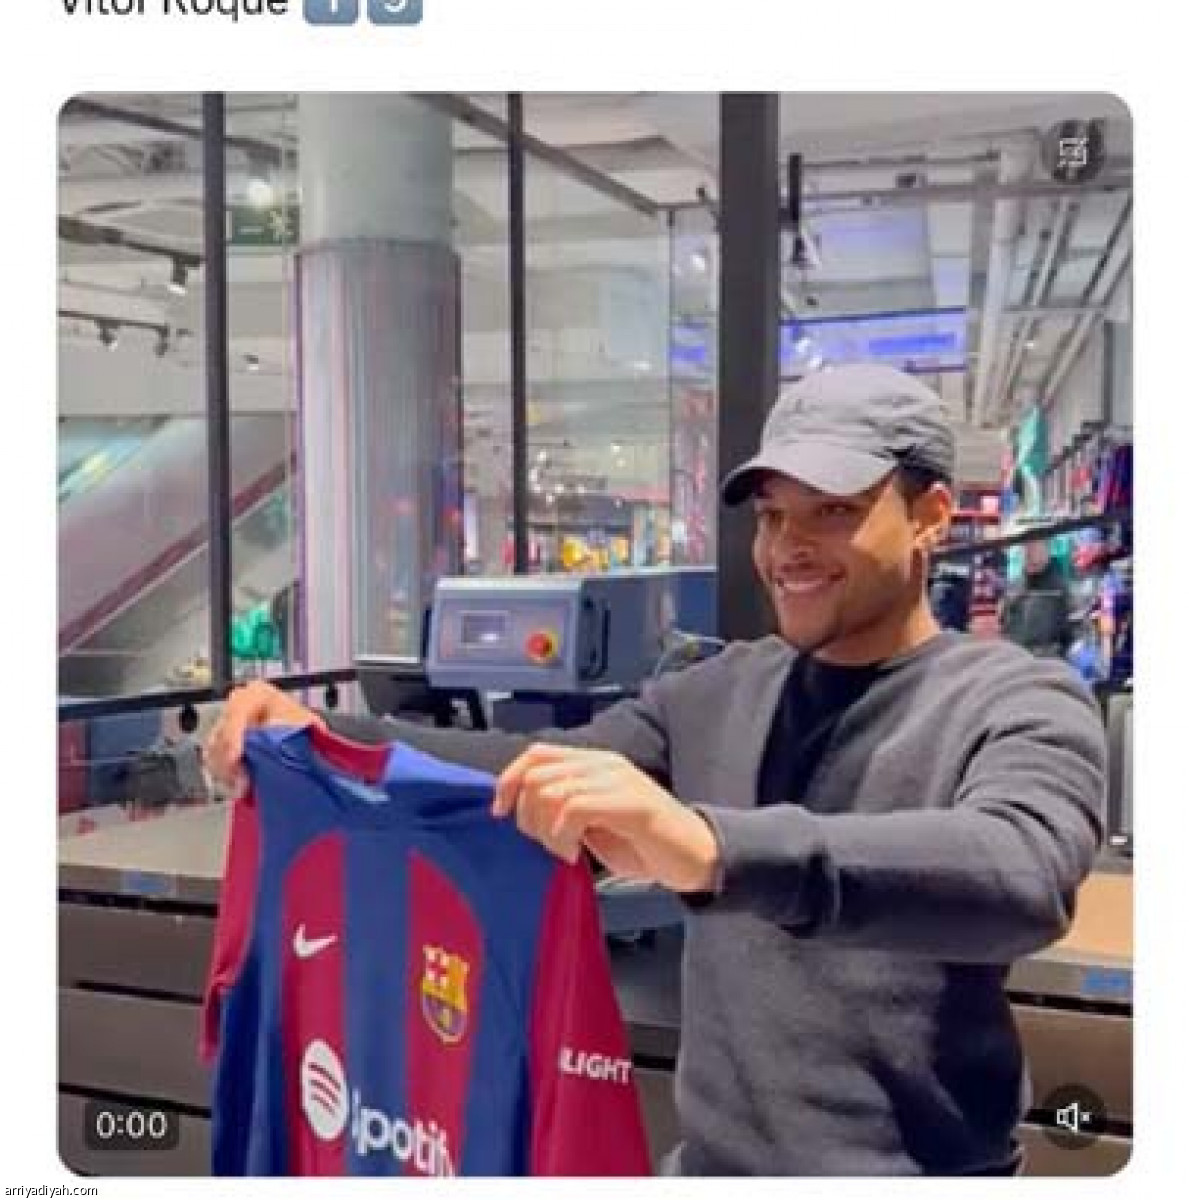Unmute the video using the speaker icon
This screenshot has height=1200, width=1189.
[1072, 1117]
